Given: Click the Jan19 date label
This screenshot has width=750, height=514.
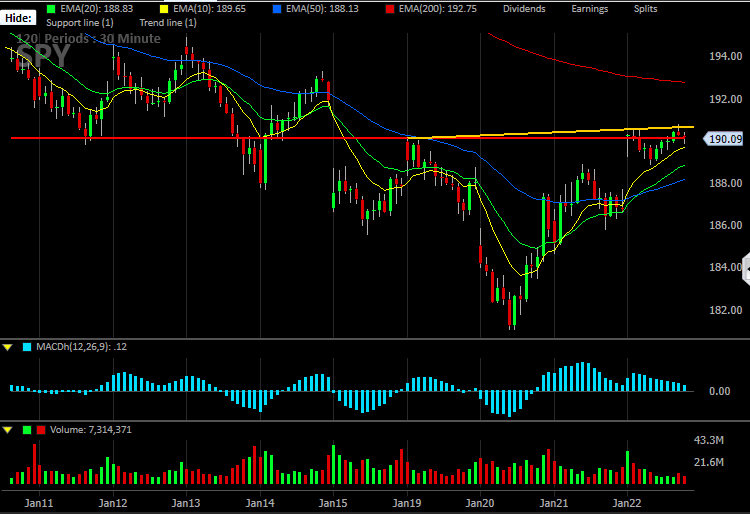Looking at the screenshot, I should (407, 503).
